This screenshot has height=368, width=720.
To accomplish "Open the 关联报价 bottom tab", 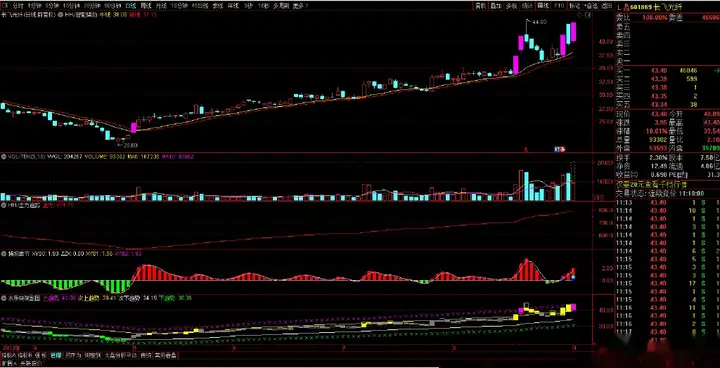I will click(31, 363).
